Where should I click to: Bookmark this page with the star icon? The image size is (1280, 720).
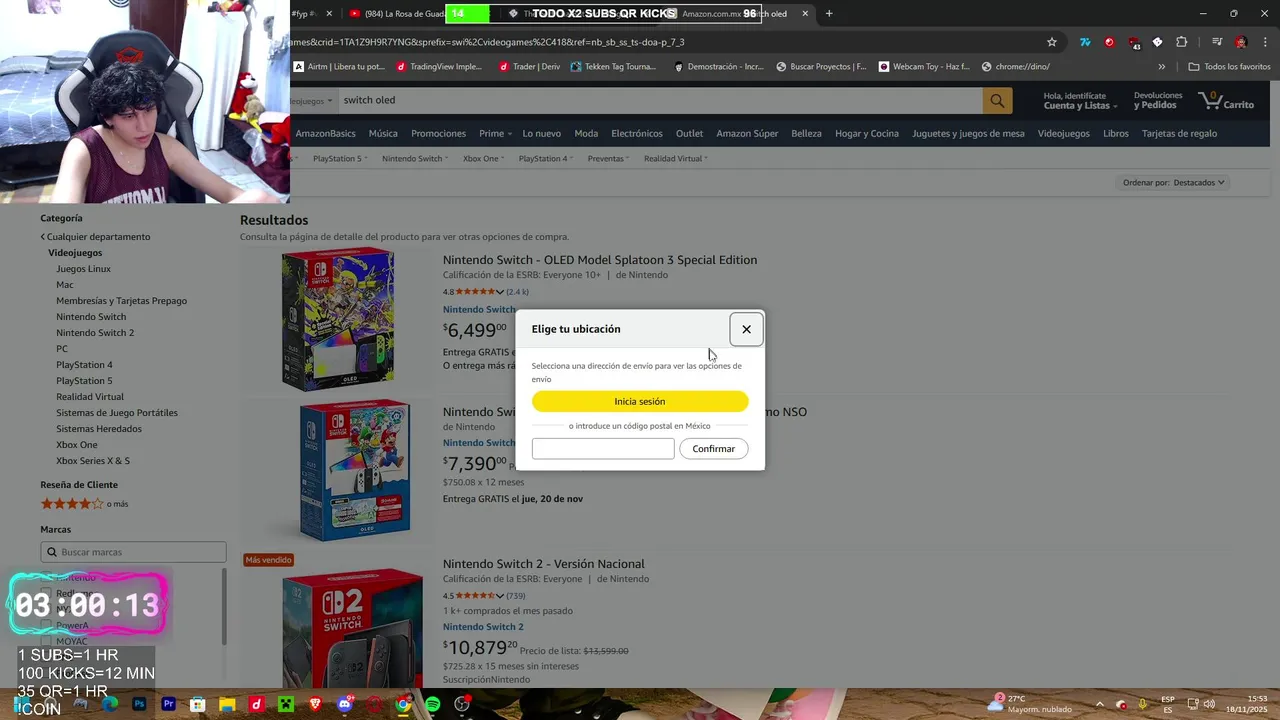pyautogui.click(x=1052, y=42)
